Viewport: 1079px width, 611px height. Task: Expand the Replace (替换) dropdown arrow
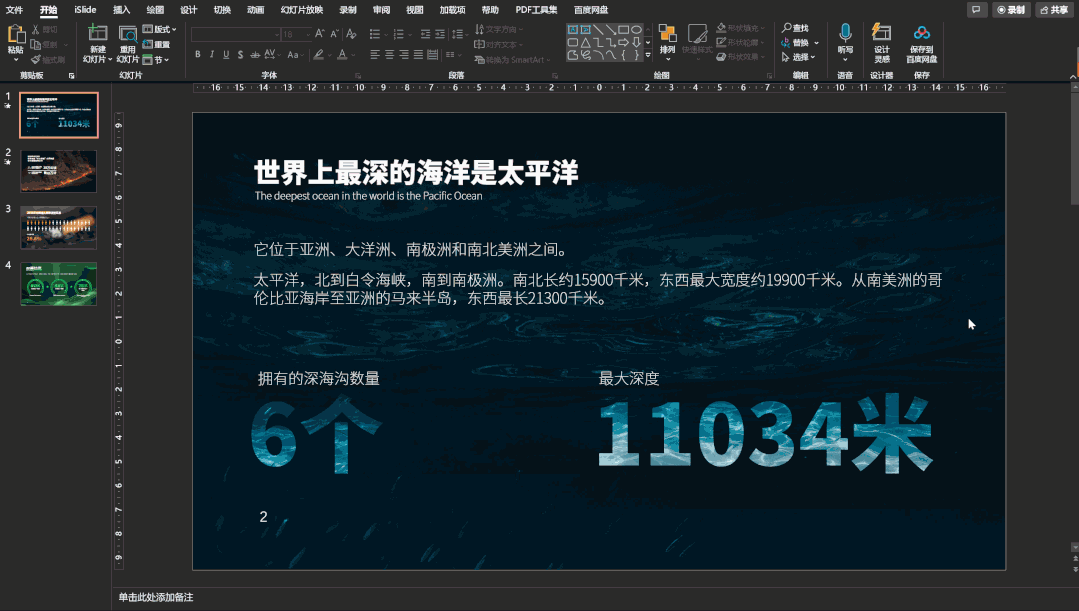point(816,43)
